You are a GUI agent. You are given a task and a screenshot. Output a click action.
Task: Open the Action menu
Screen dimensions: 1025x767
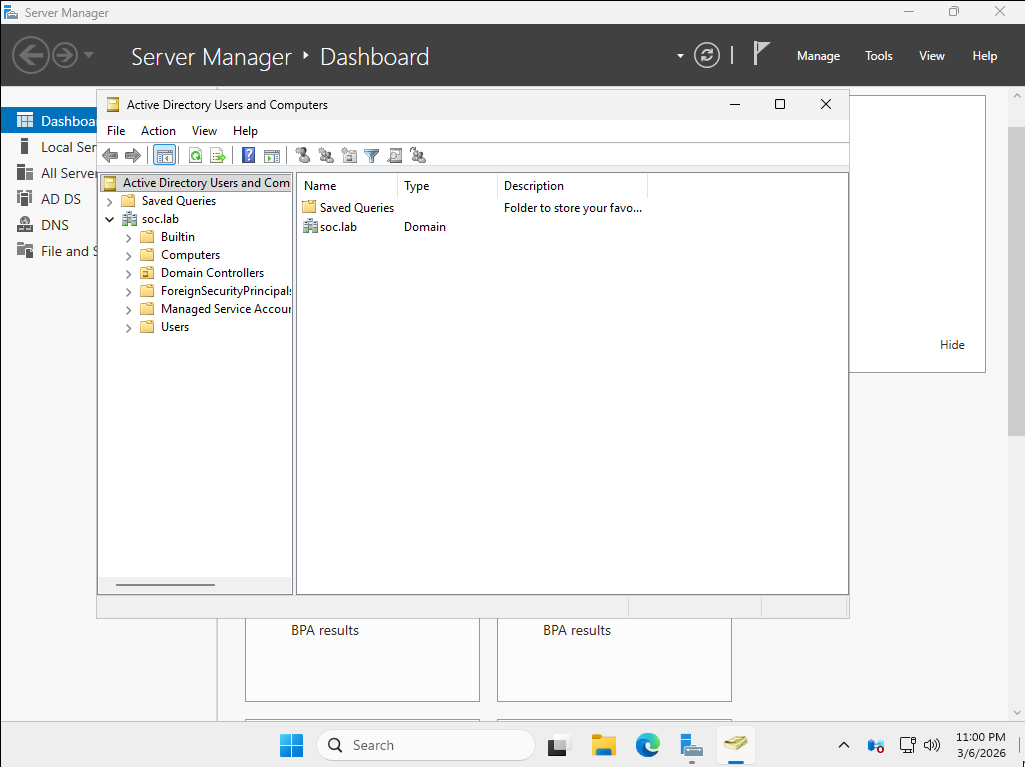coord(158,131)
